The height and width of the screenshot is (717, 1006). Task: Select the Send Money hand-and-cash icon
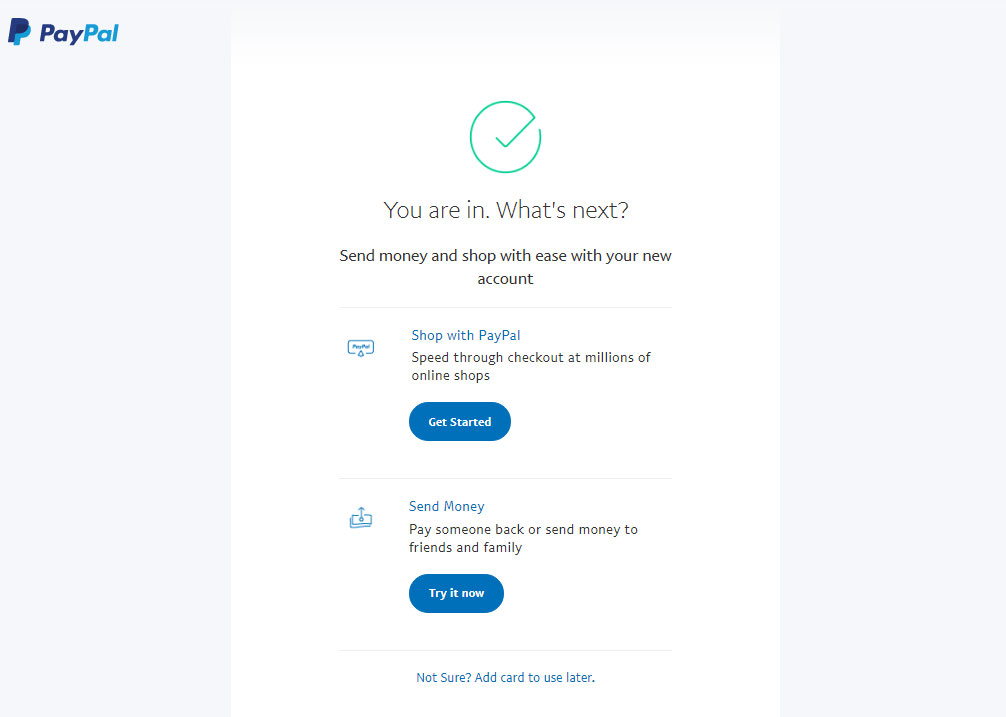pyautogui.click(x=361, y=518)
